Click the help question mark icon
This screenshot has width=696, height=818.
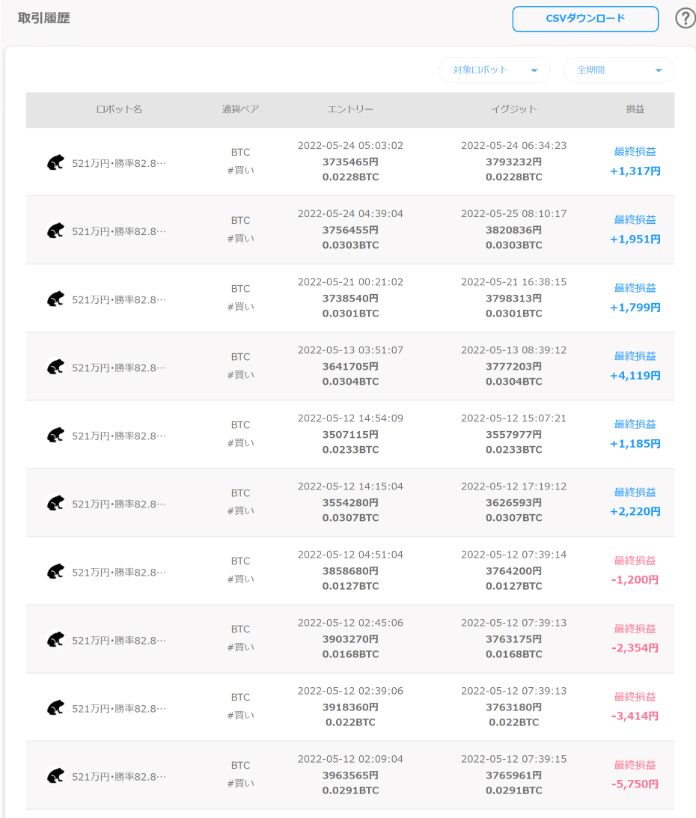click(686, 18)
